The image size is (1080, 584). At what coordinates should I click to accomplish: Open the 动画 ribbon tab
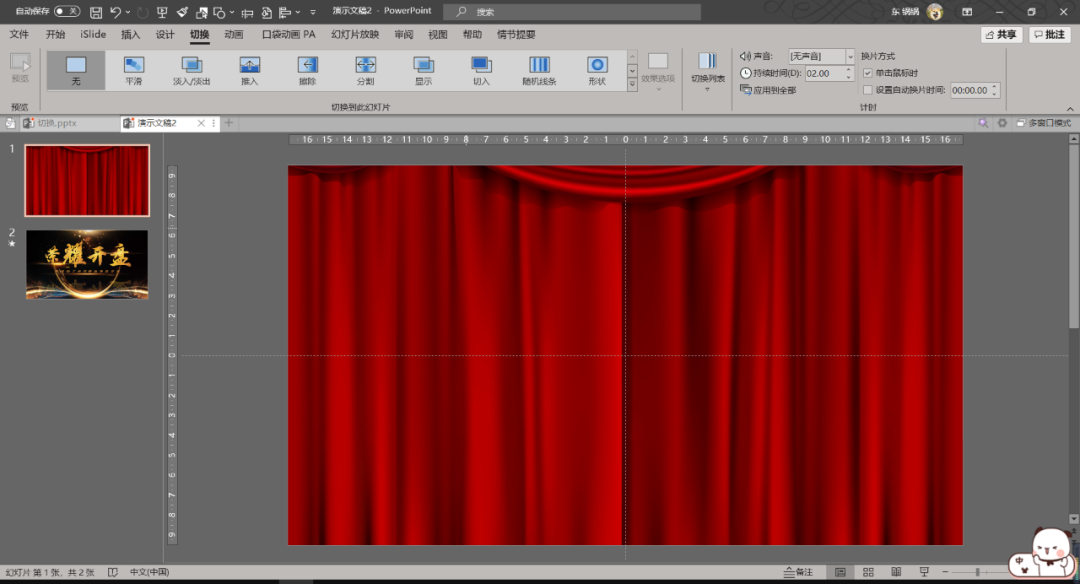[233, 34]
